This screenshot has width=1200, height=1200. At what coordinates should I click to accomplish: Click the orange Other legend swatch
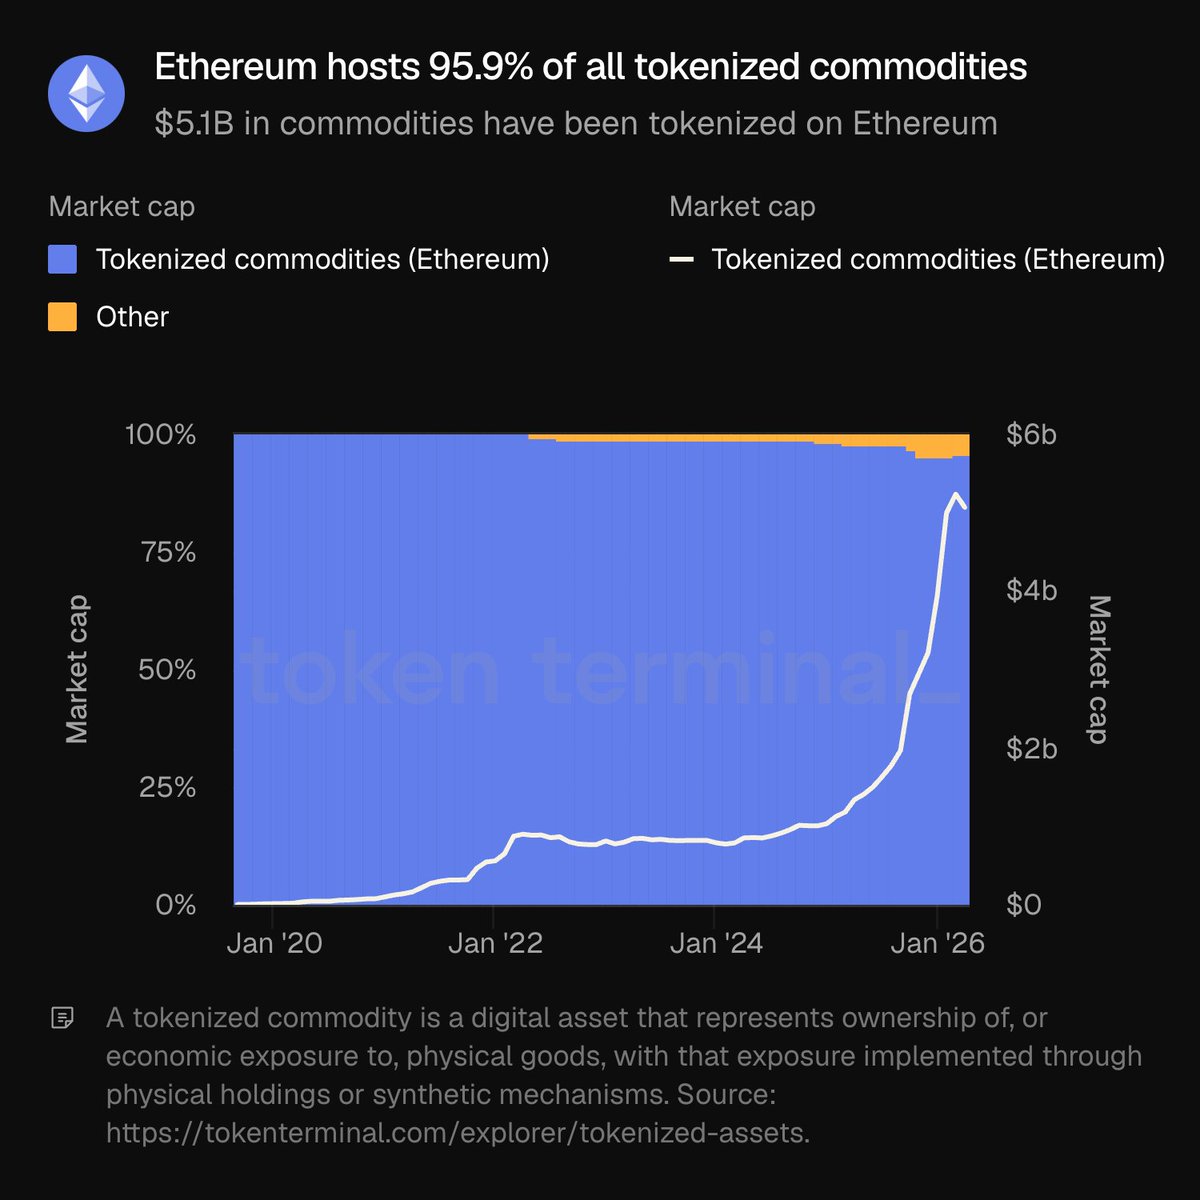click(x=63, y=317)
